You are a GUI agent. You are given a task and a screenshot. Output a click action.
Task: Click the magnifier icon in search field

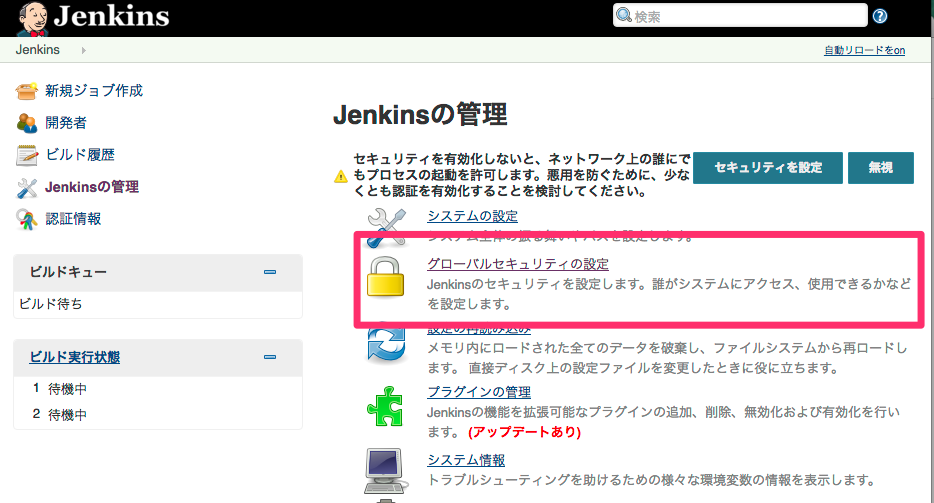tap(623, 15)
